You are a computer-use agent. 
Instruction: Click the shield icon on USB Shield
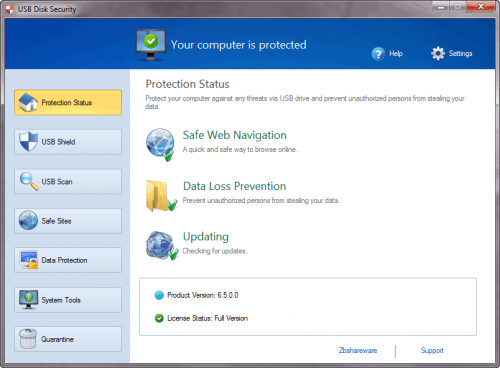[28, 141]
